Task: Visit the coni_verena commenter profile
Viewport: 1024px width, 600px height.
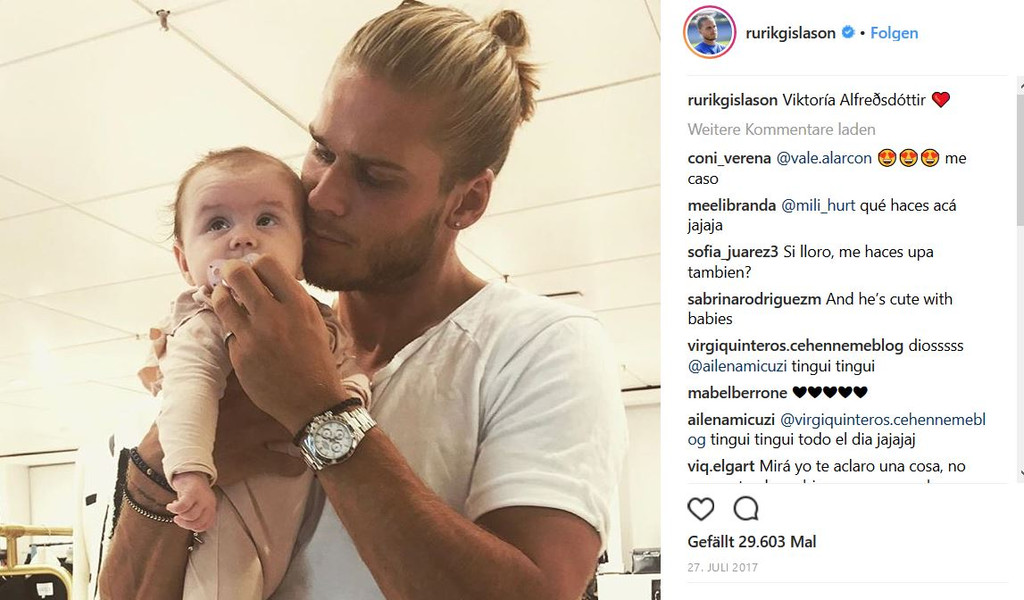Action: (x=729, y=158)
